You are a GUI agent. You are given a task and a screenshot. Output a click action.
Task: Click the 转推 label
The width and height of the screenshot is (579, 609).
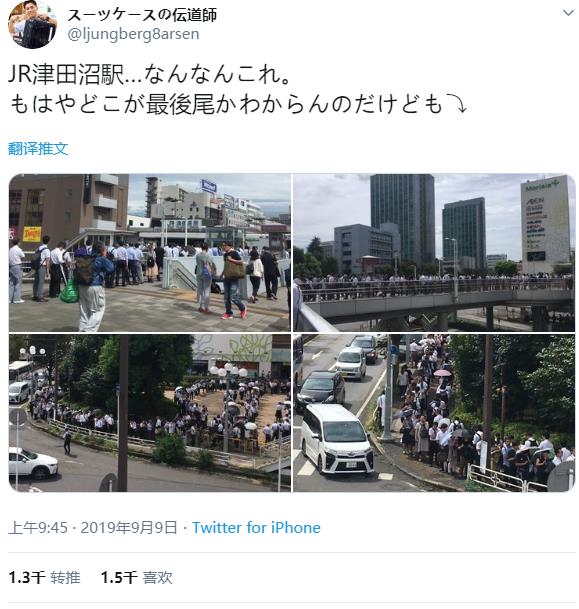[65, 578]
